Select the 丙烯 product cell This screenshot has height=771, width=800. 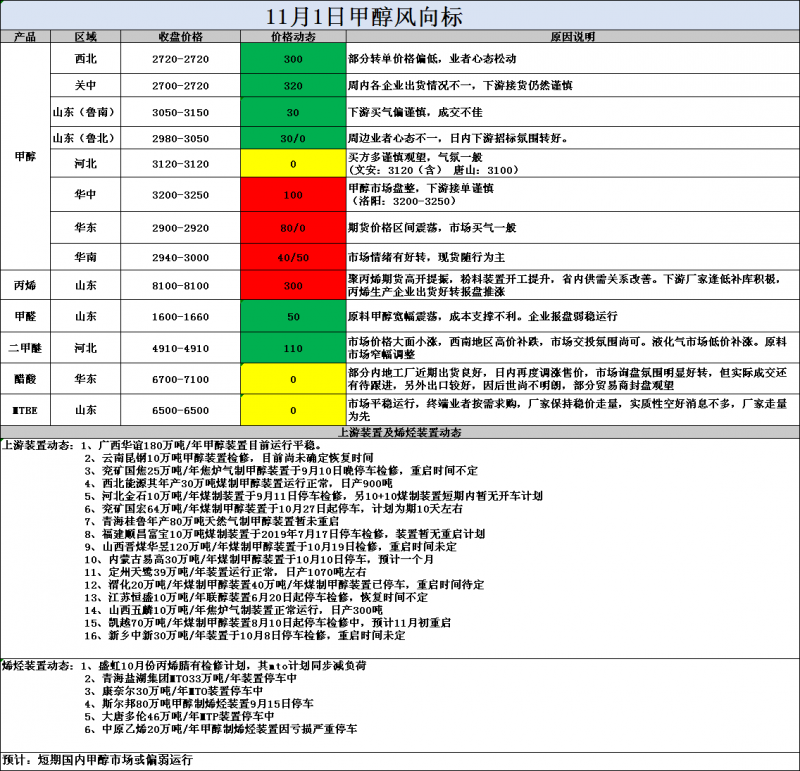point(25,285)
